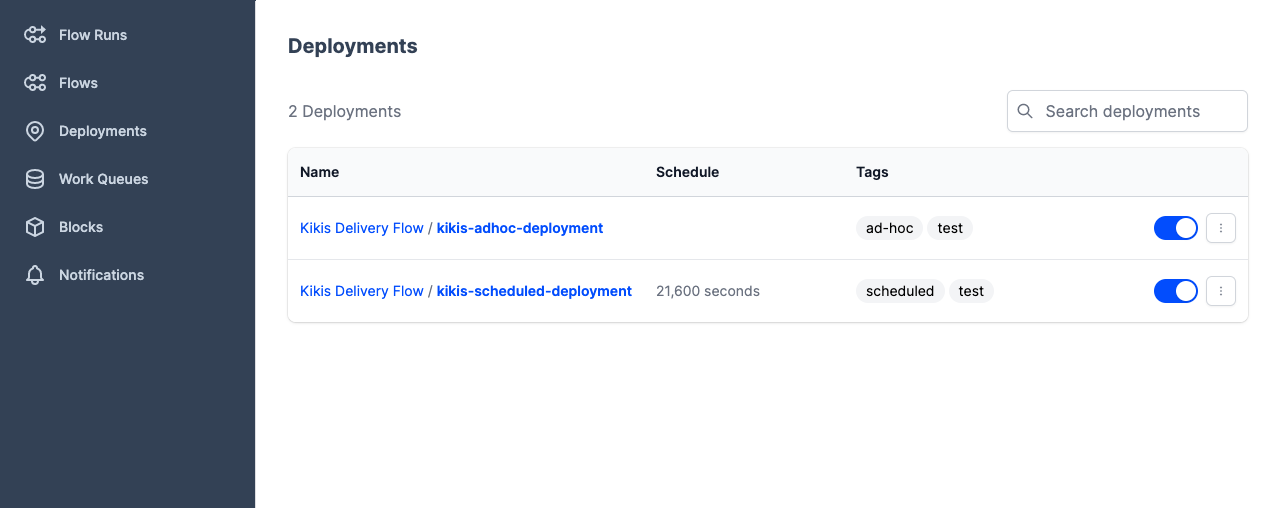This screenshot has height=508, width=1280.
Task: Click the Deployments page heading
Action: pos(353,46)
